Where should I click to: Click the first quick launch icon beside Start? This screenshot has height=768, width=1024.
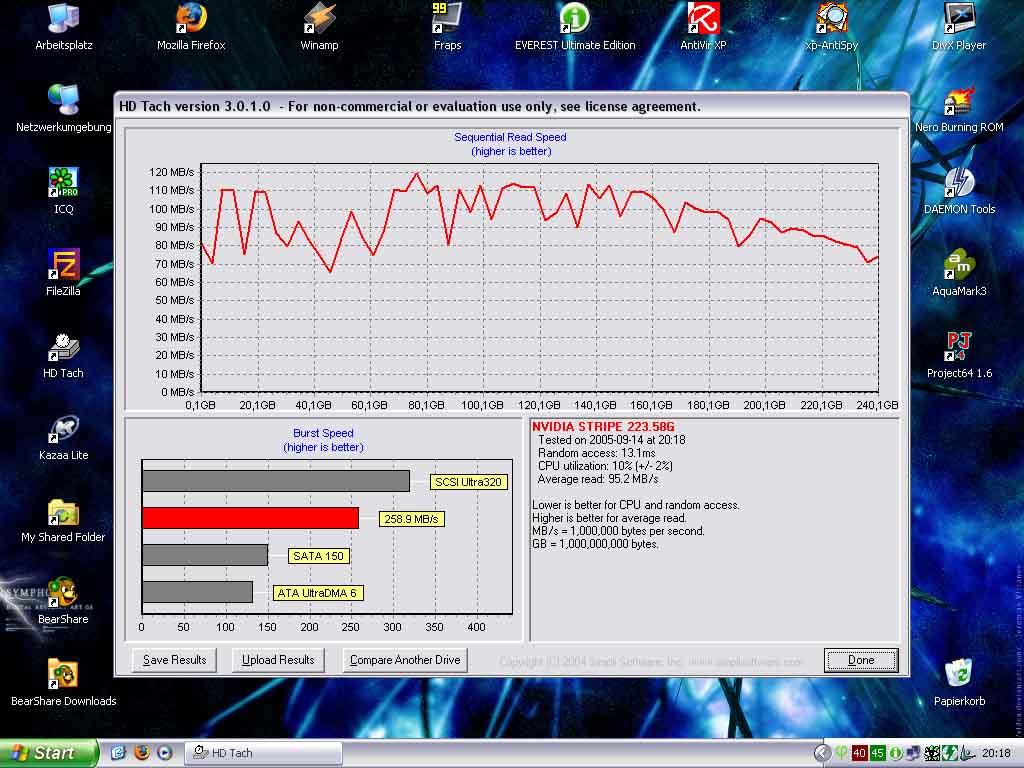click(x=118, y=752)
